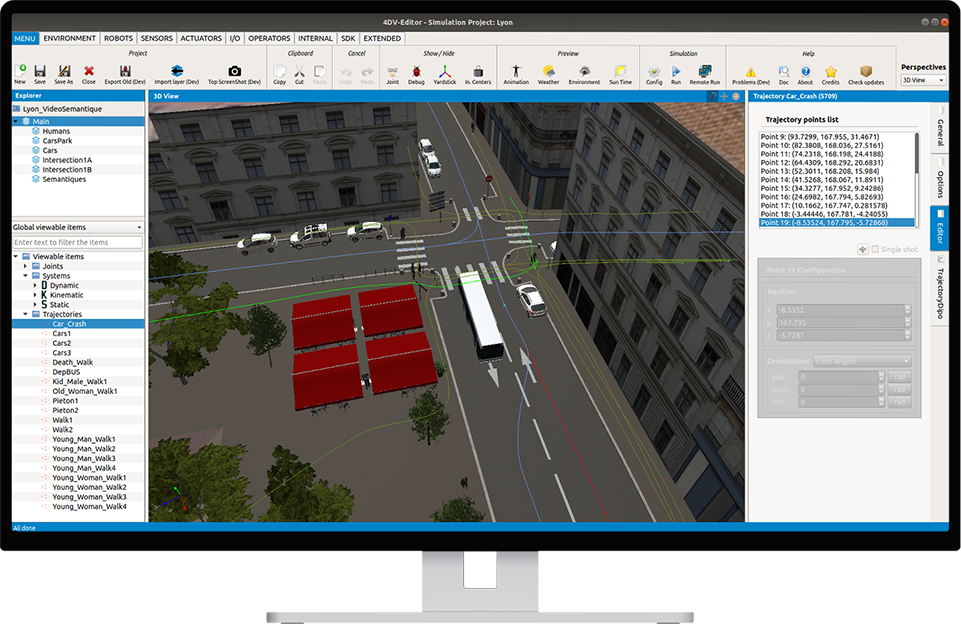Click the Import layer (Dev) icon

[176, 71]
